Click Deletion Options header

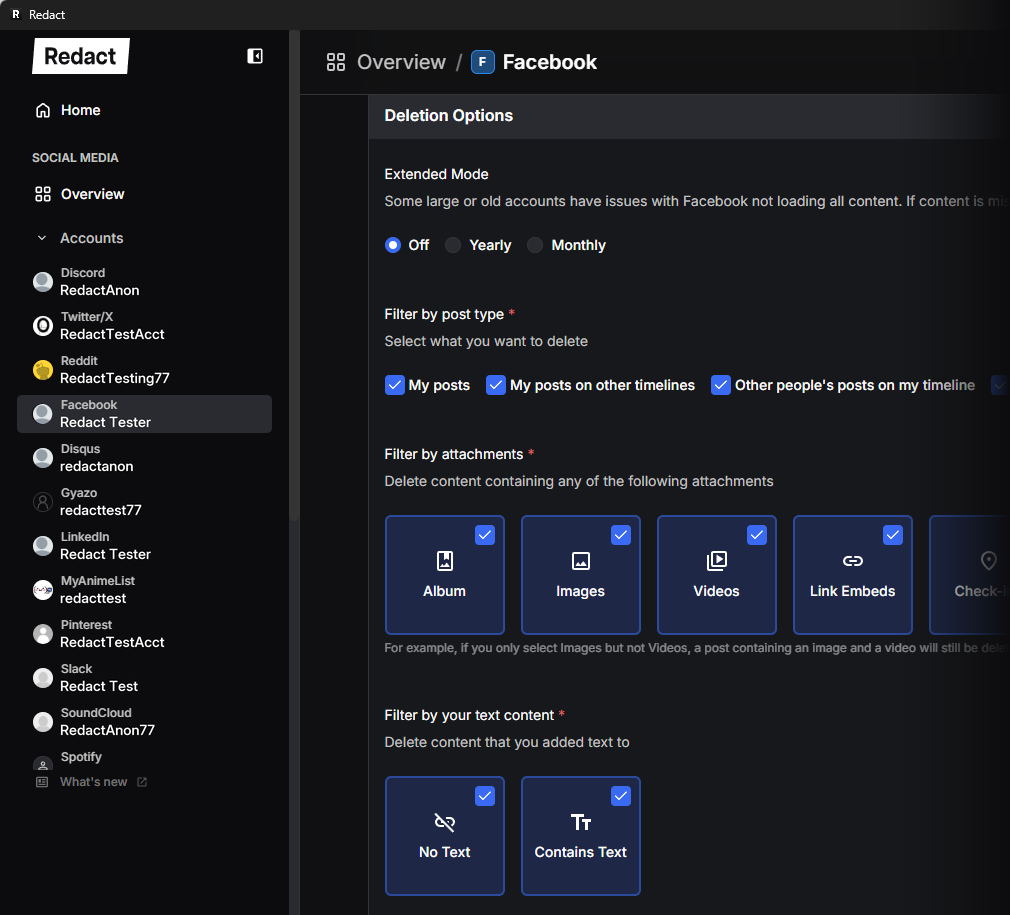448,116
